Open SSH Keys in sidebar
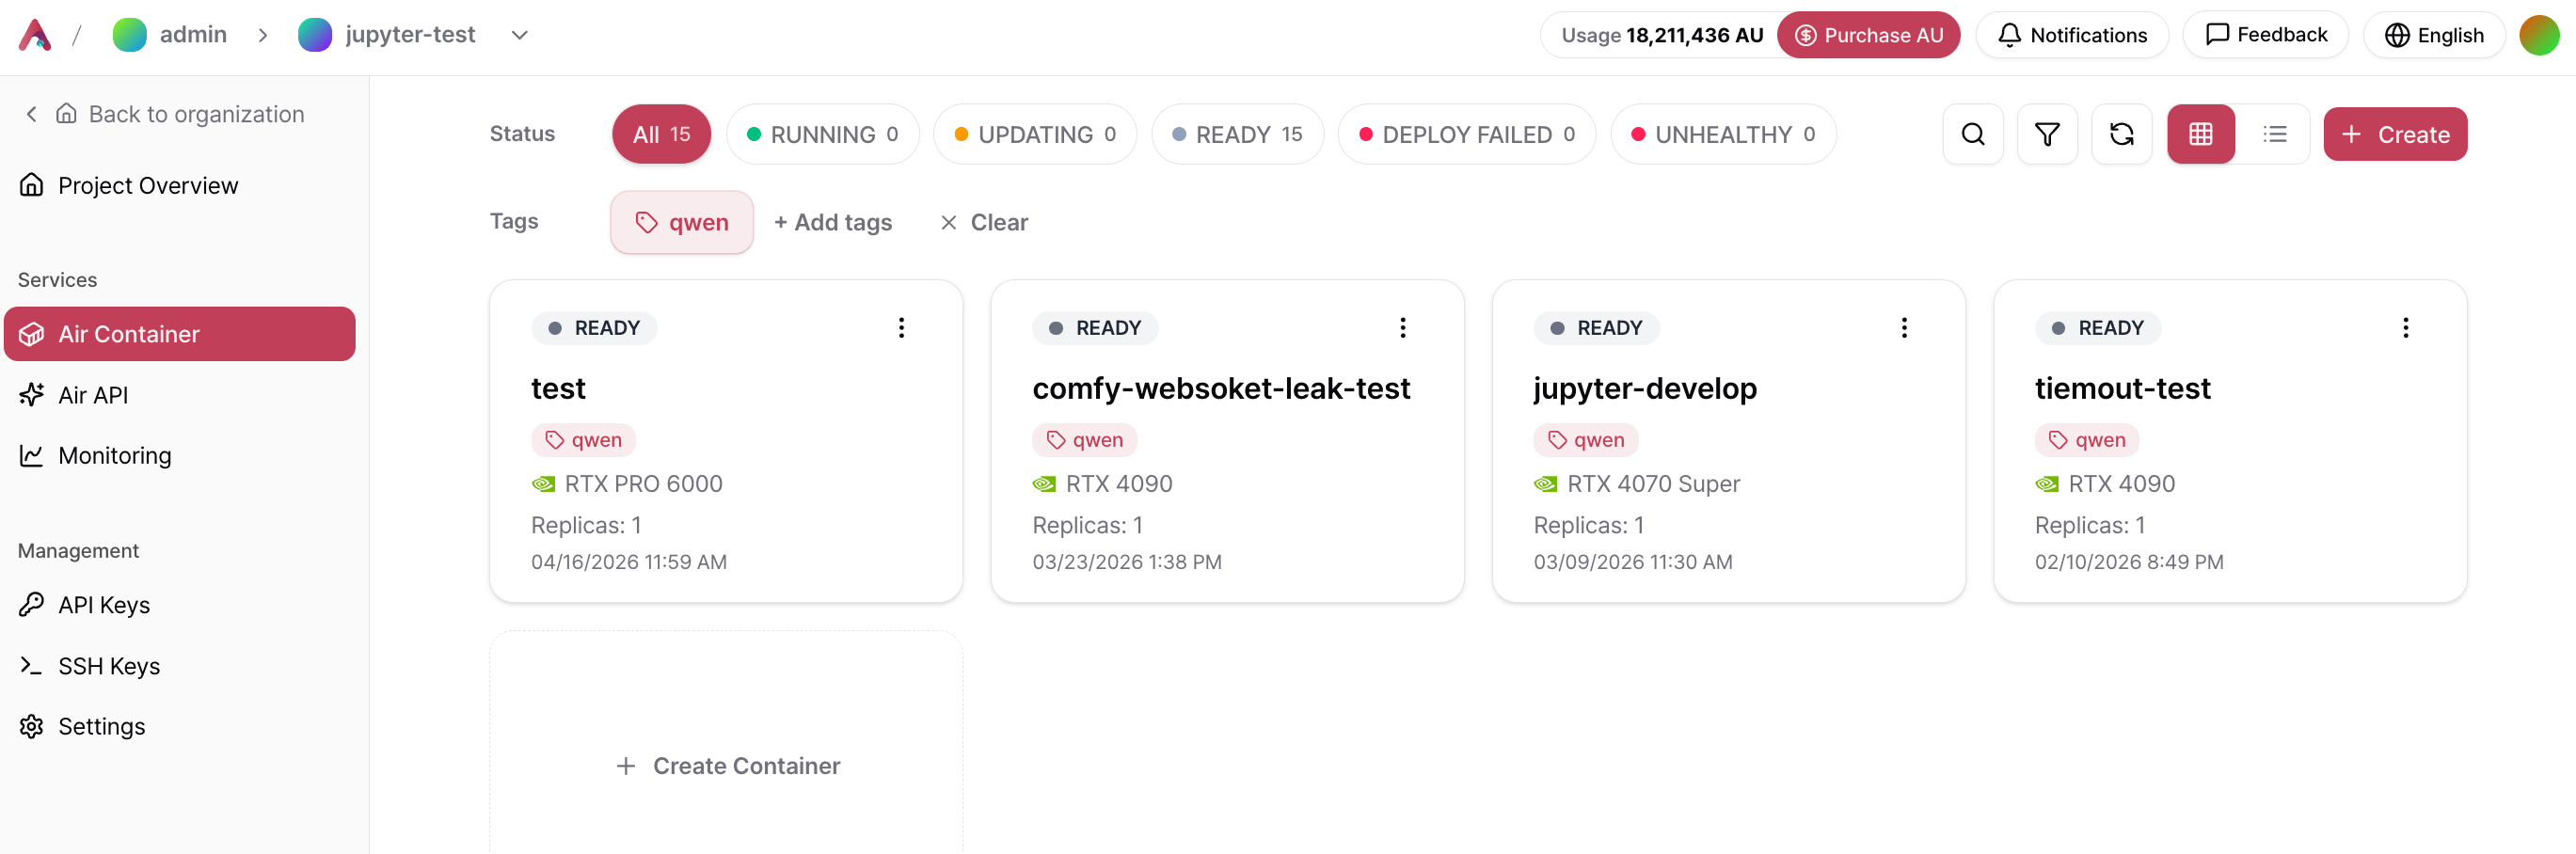 [x=179, y=666]
